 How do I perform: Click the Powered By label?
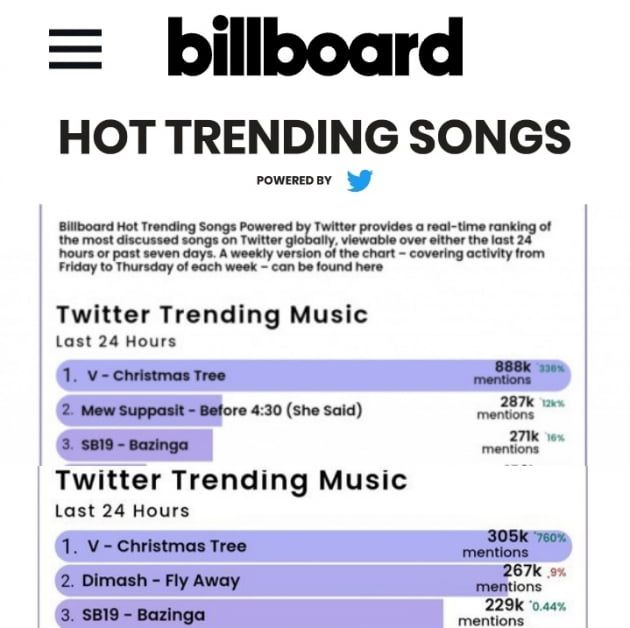point(294,181)
